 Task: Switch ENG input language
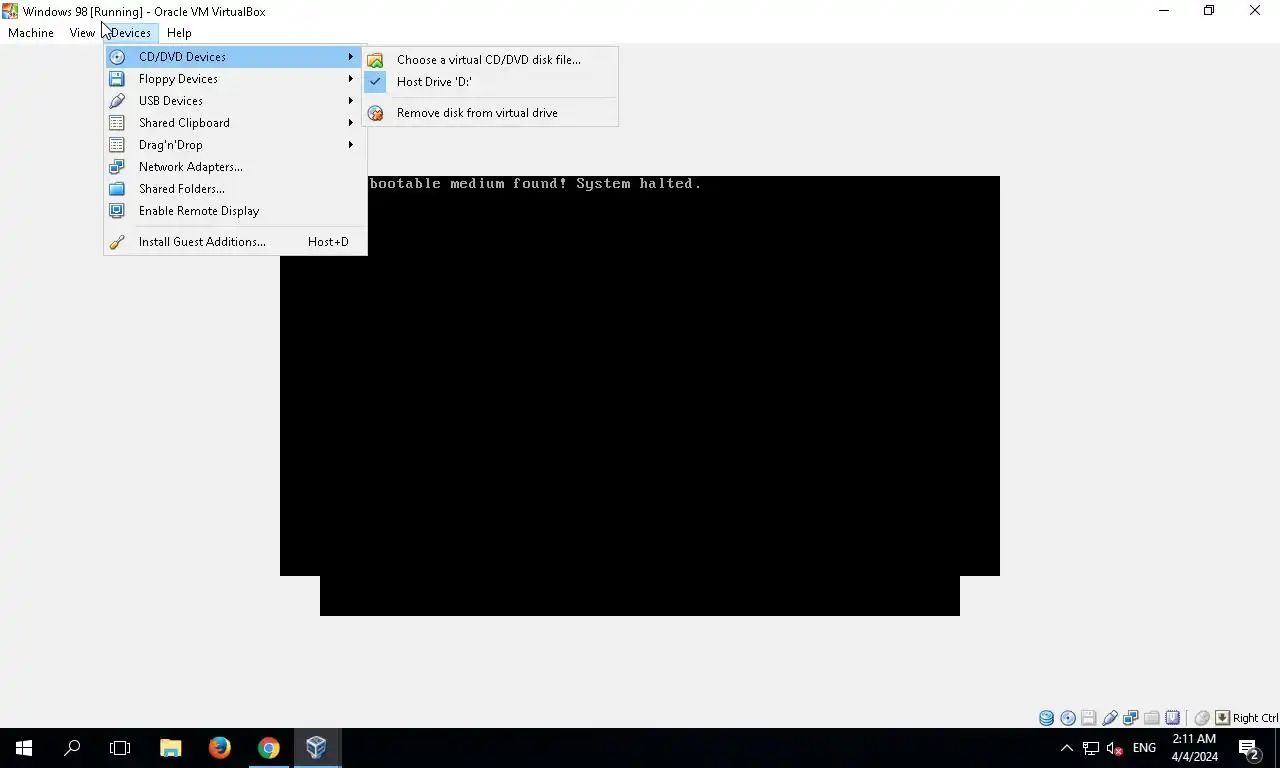click(1144, 748)
